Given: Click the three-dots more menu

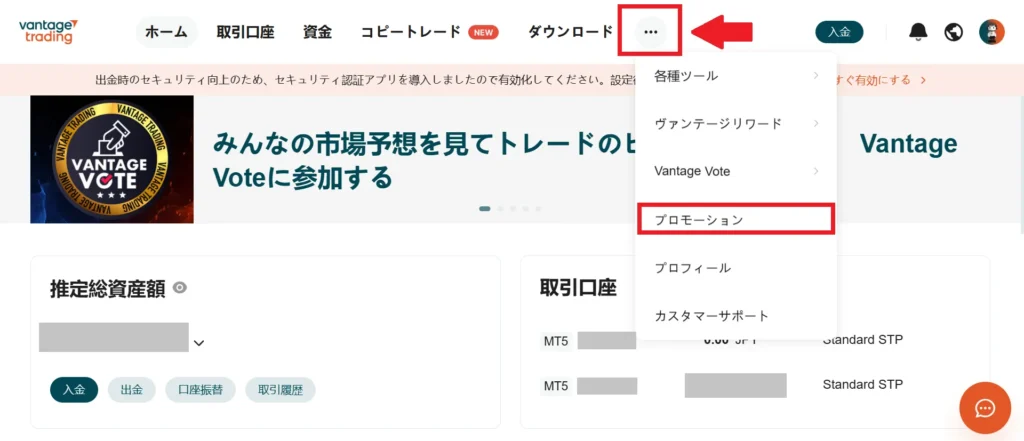Looking at the screenshot, I should click(650, 31).
